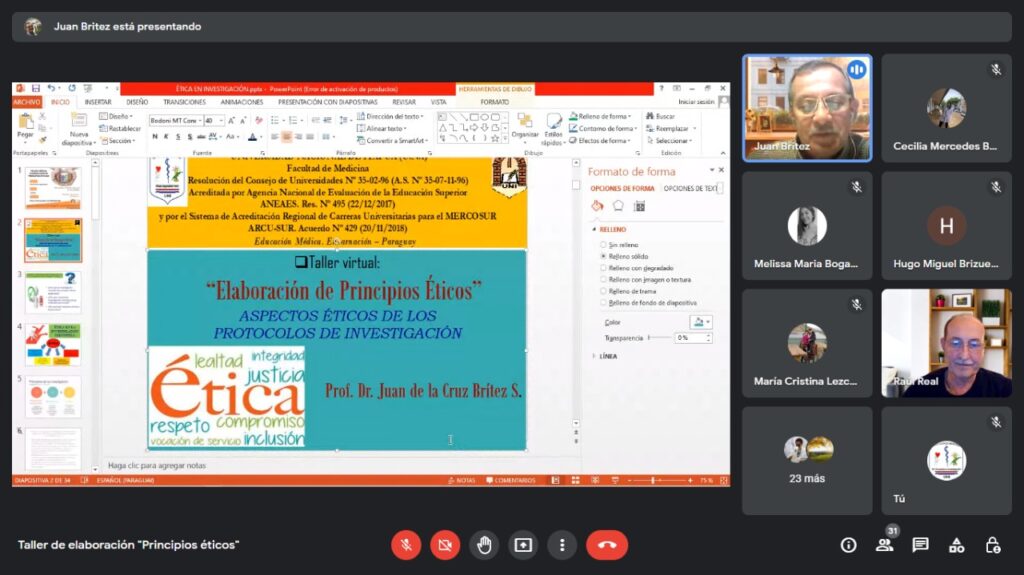Viewport: 1024px width, 575px height.
Task: Open the activities panel
Action: (956, 545)
